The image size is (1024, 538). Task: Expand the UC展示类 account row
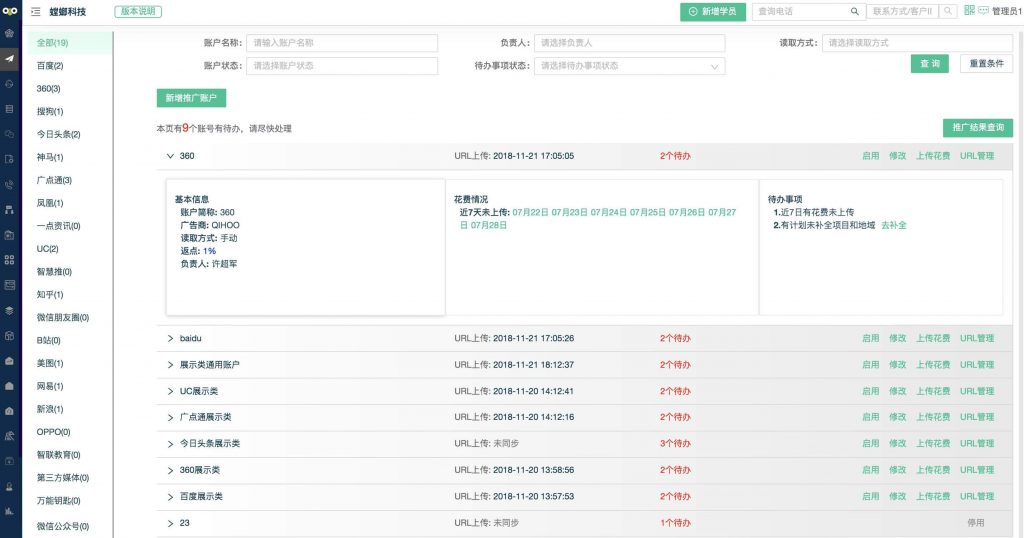(170, 391)
